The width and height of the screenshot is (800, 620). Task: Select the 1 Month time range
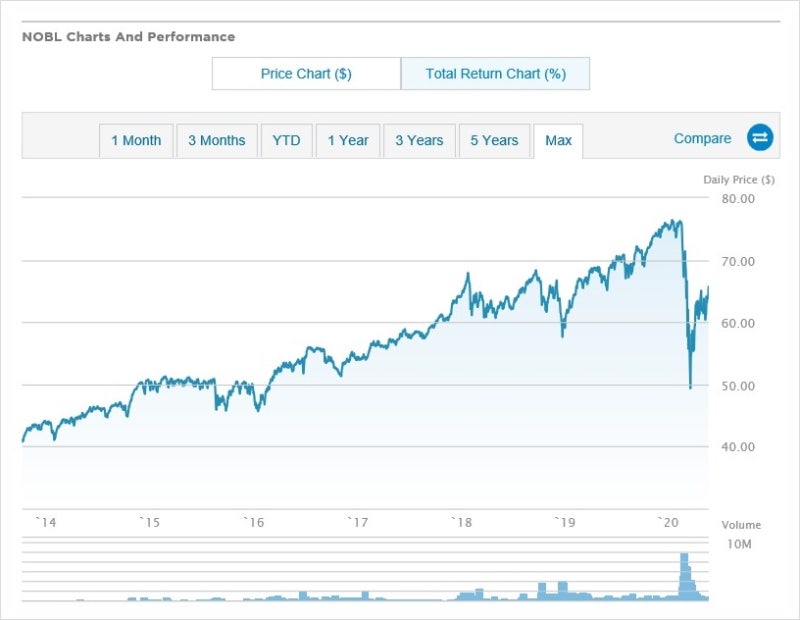coord(136,140)
